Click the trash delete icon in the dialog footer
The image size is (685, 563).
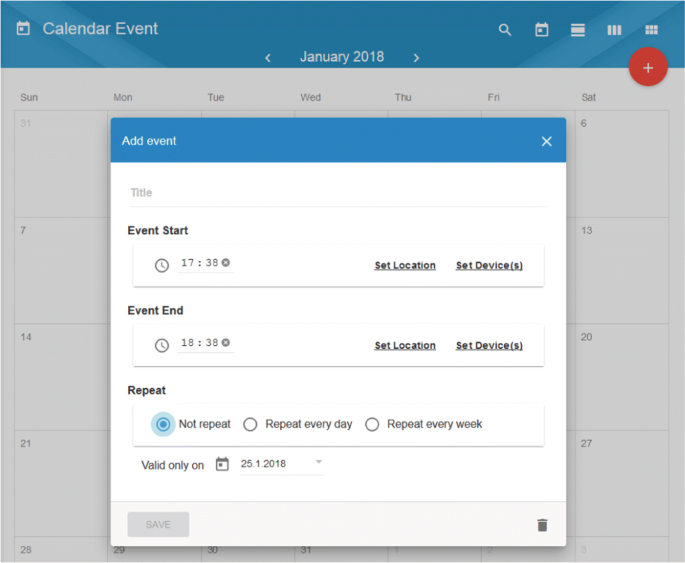click(542, 525)
